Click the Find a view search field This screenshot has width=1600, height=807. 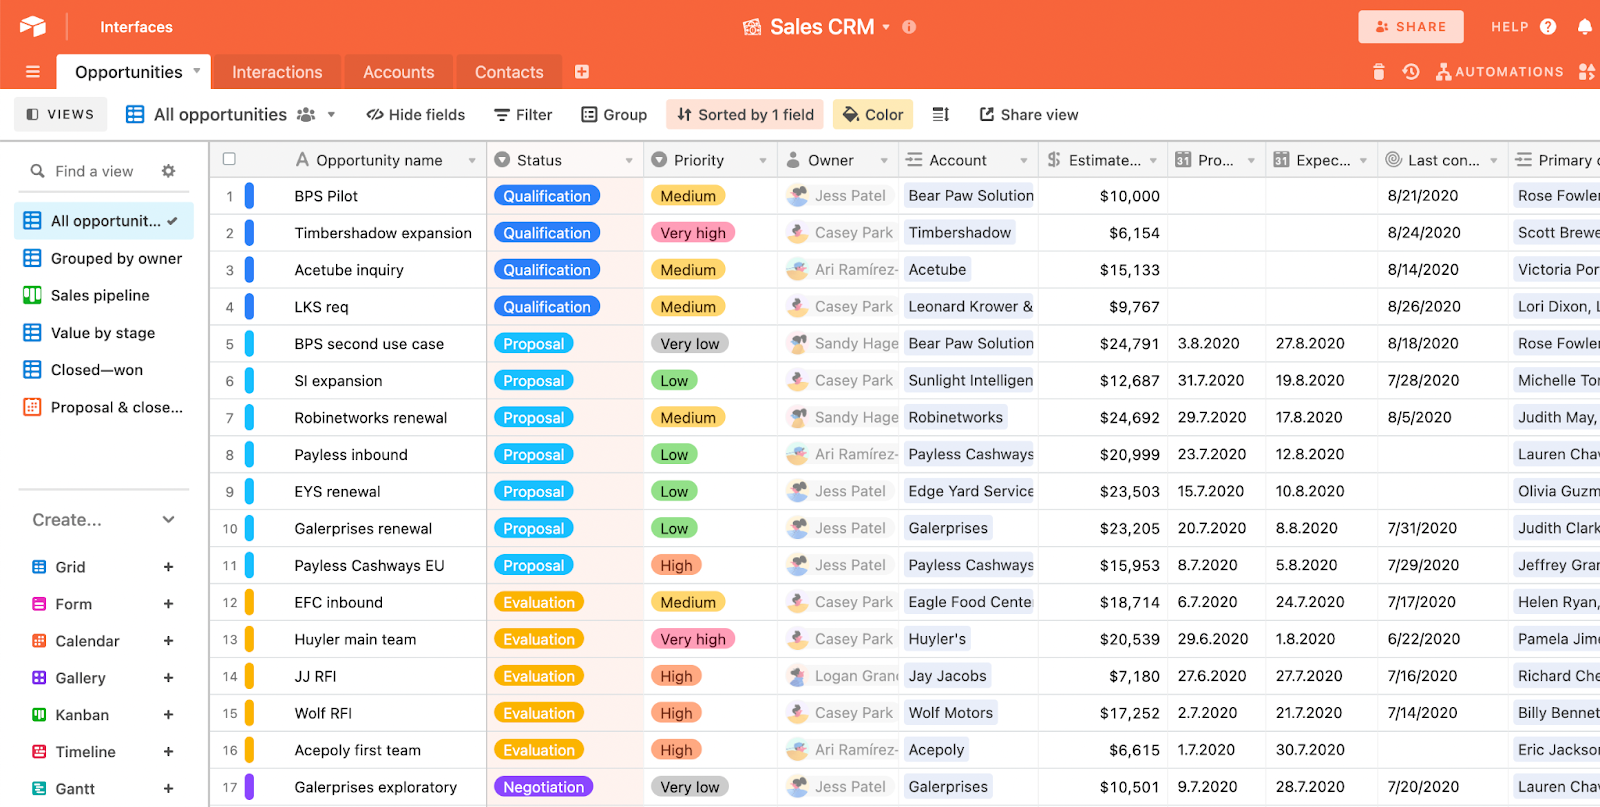(x=94, y=171)
